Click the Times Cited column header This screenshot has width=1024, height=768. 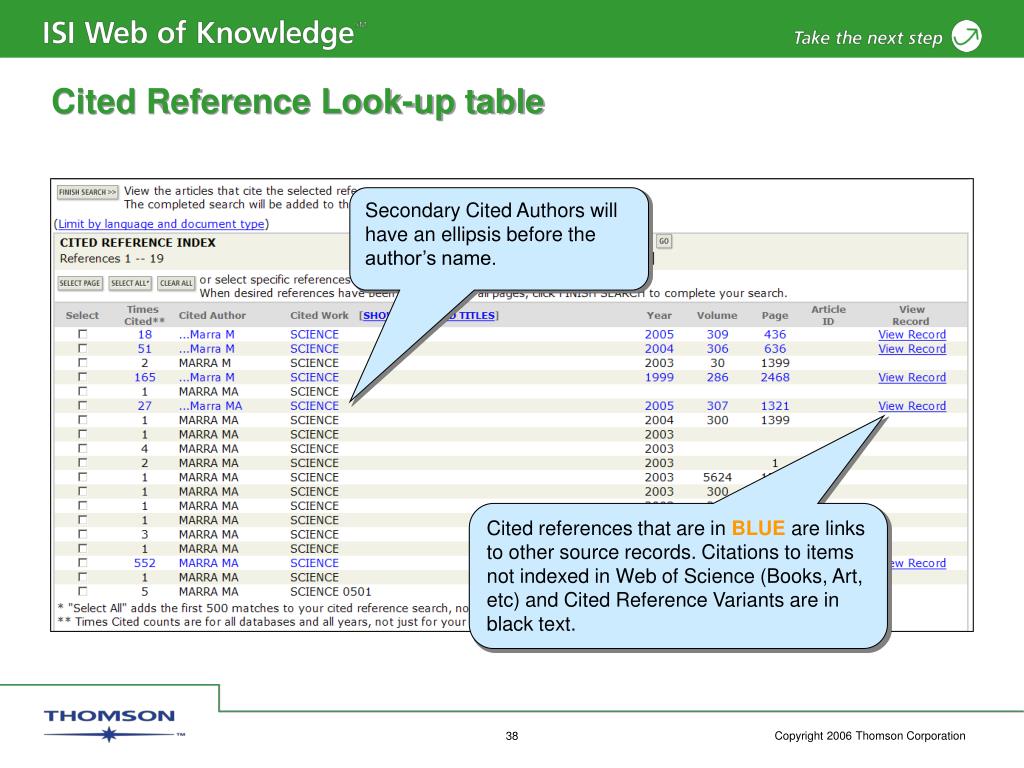tap(144, 315)
